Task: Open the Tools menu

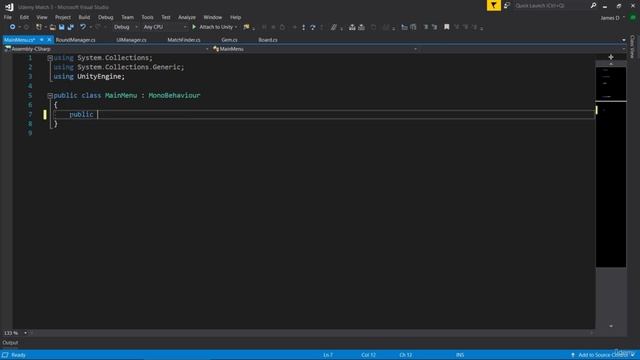Action: 147,17
